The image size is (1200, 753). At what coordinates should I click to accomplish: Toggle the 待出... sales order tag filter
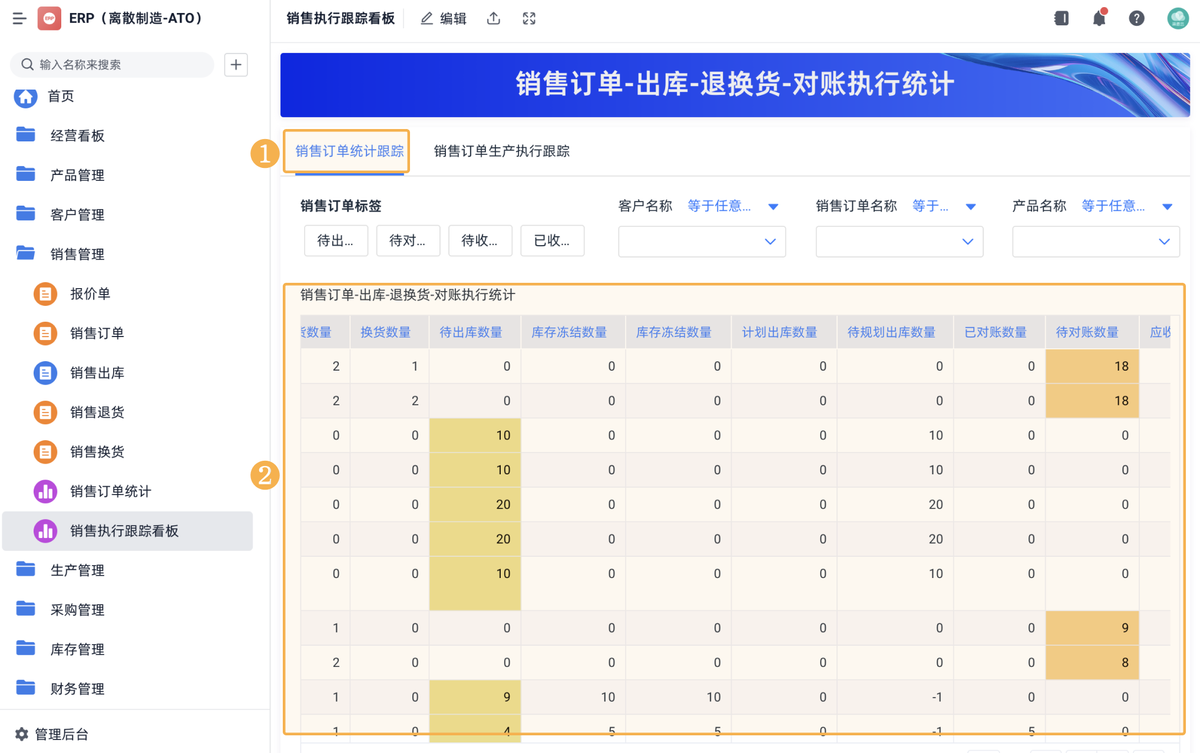click(335, 240)
